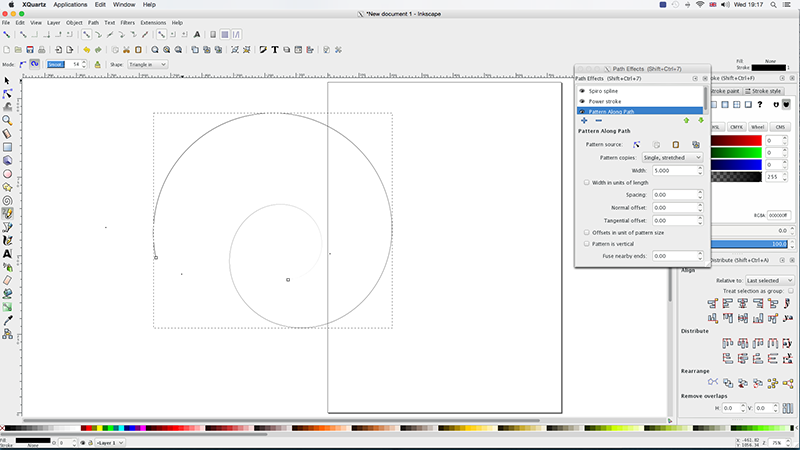The image size is (800, 450).
Task: Click the green channel slider
Action: click(736, 153)
